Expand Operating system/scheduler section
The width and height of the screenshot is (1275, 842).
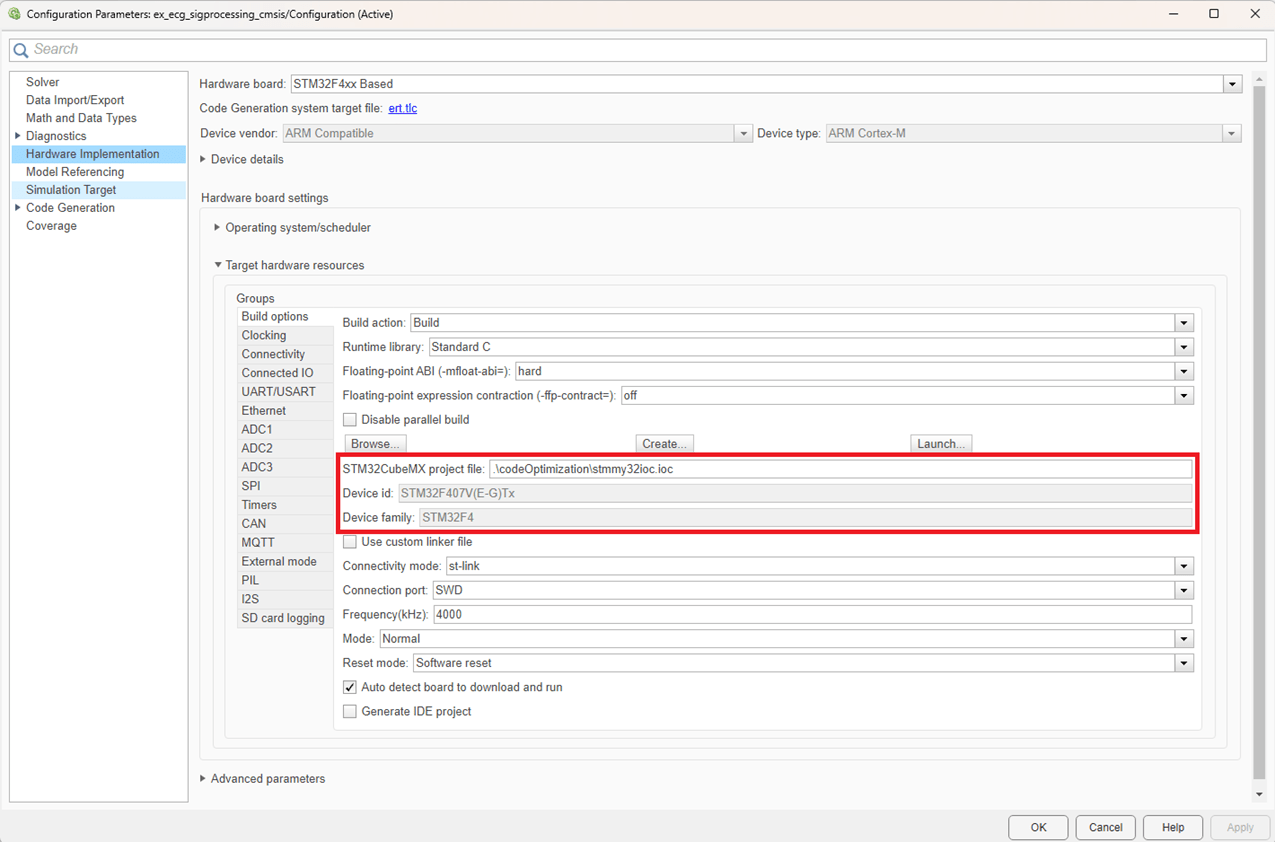tap(218, 228)
